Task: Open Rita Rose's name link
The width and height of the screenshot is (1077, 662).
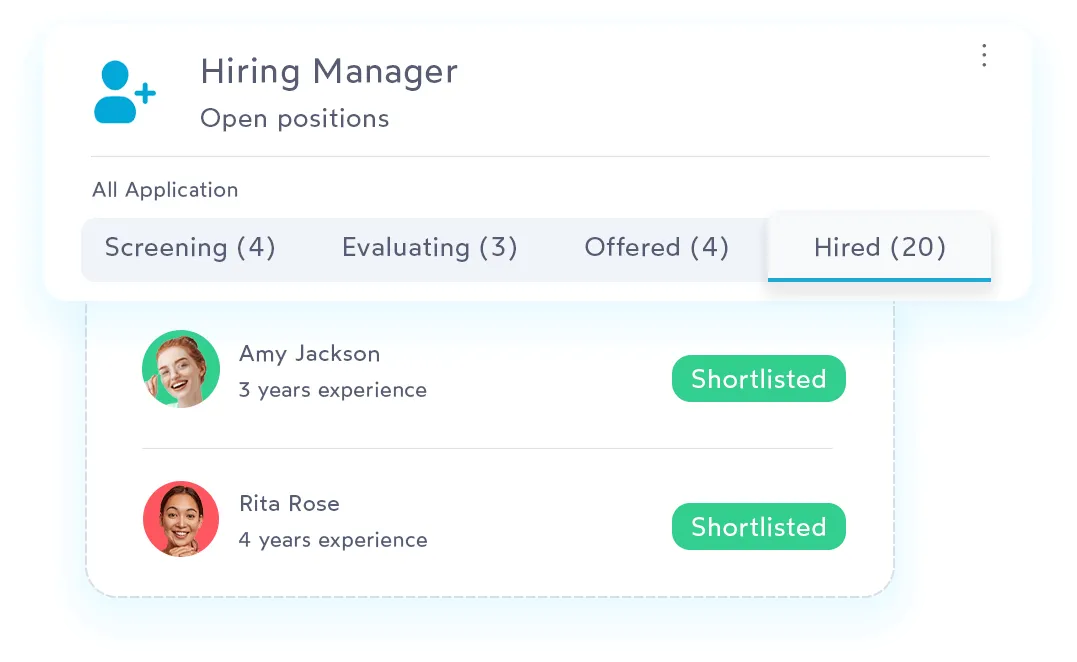Action: tap(289, 504)
